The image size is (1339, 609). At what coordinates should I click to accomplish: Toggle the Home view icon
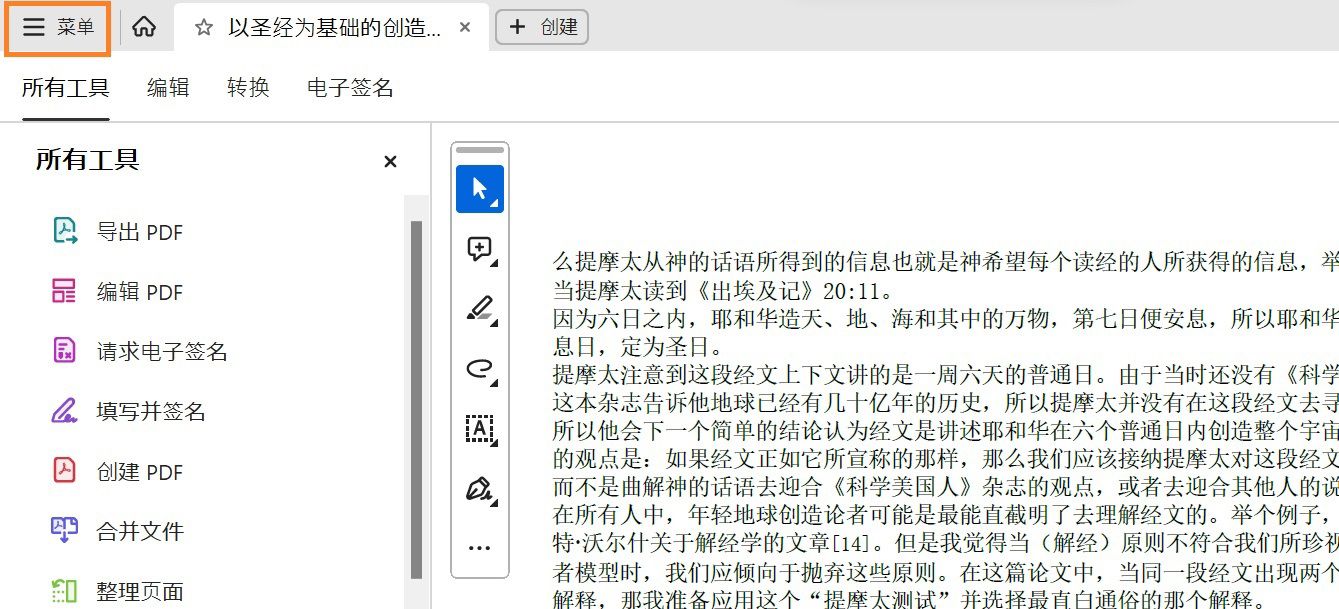click(144, 27)
